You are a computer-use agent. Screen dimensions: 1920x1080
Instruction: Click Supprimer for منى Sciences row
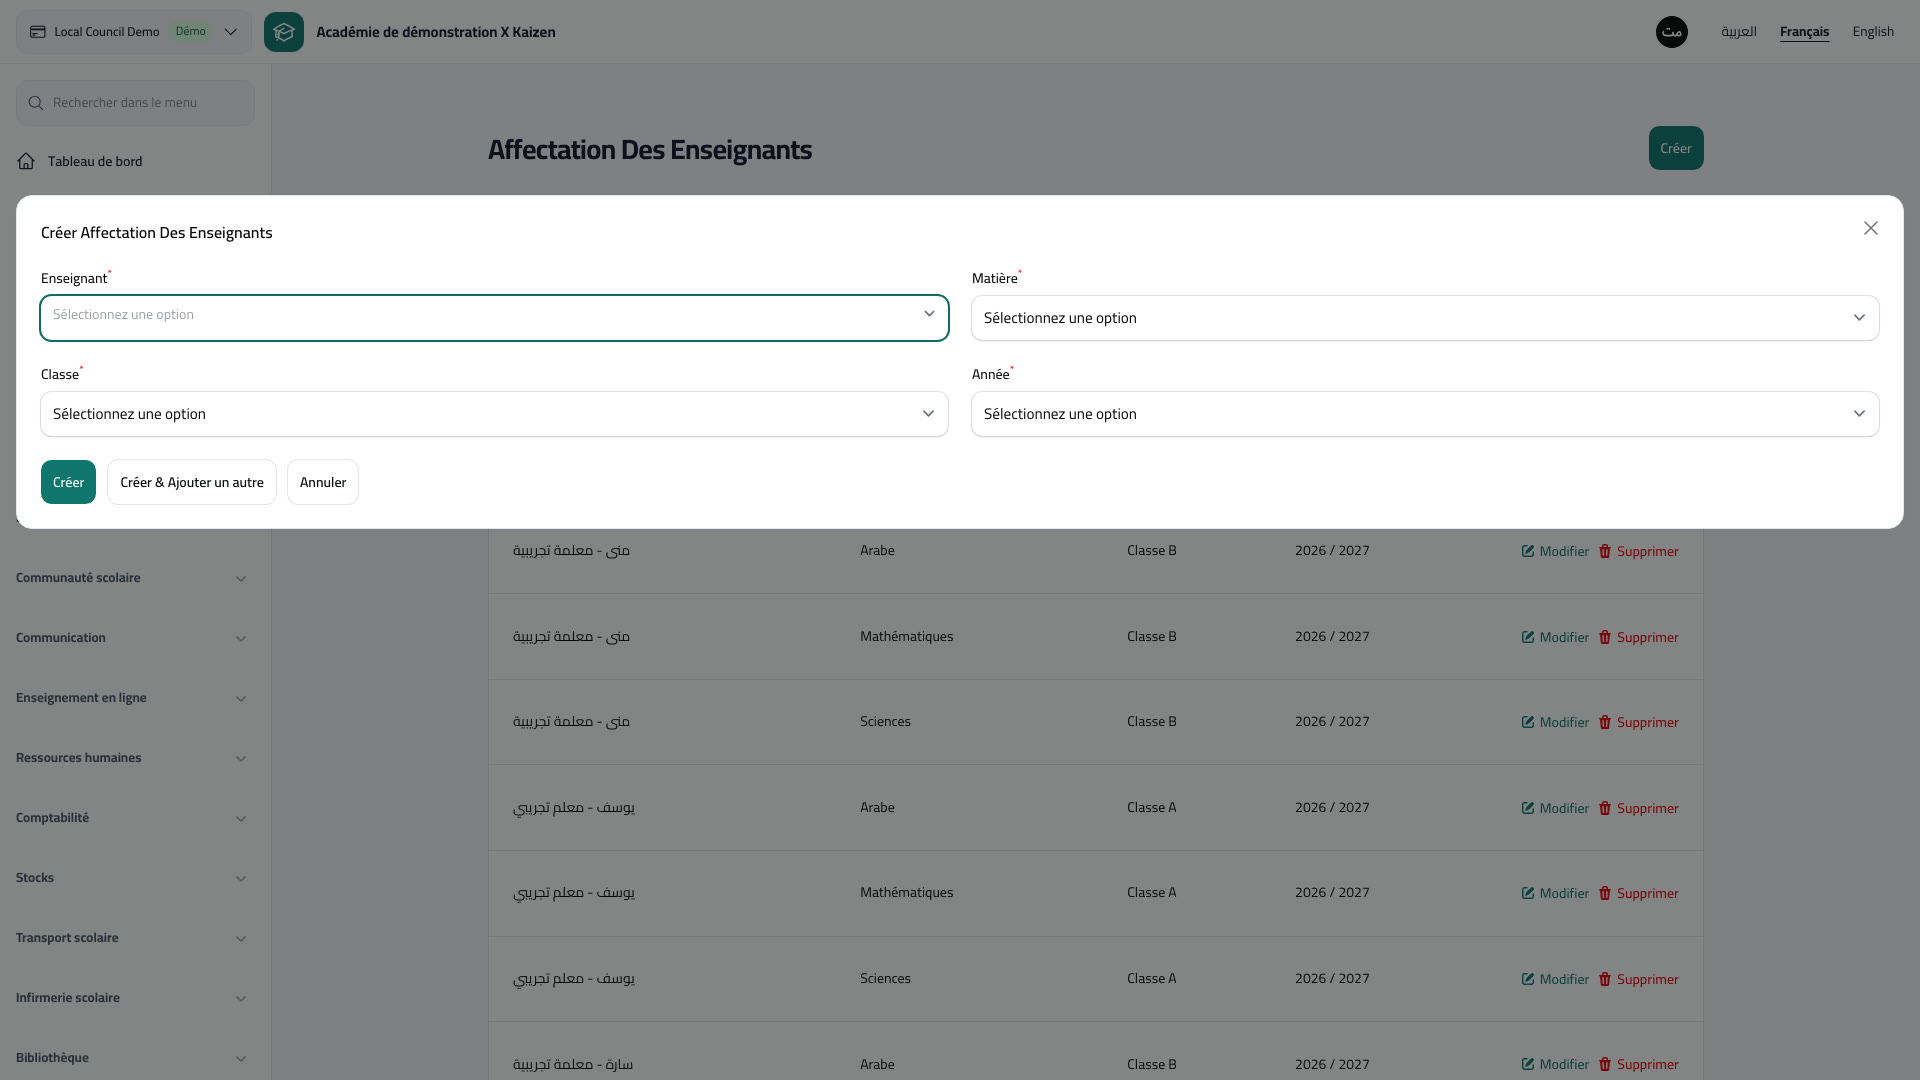tap(1638, 722)
